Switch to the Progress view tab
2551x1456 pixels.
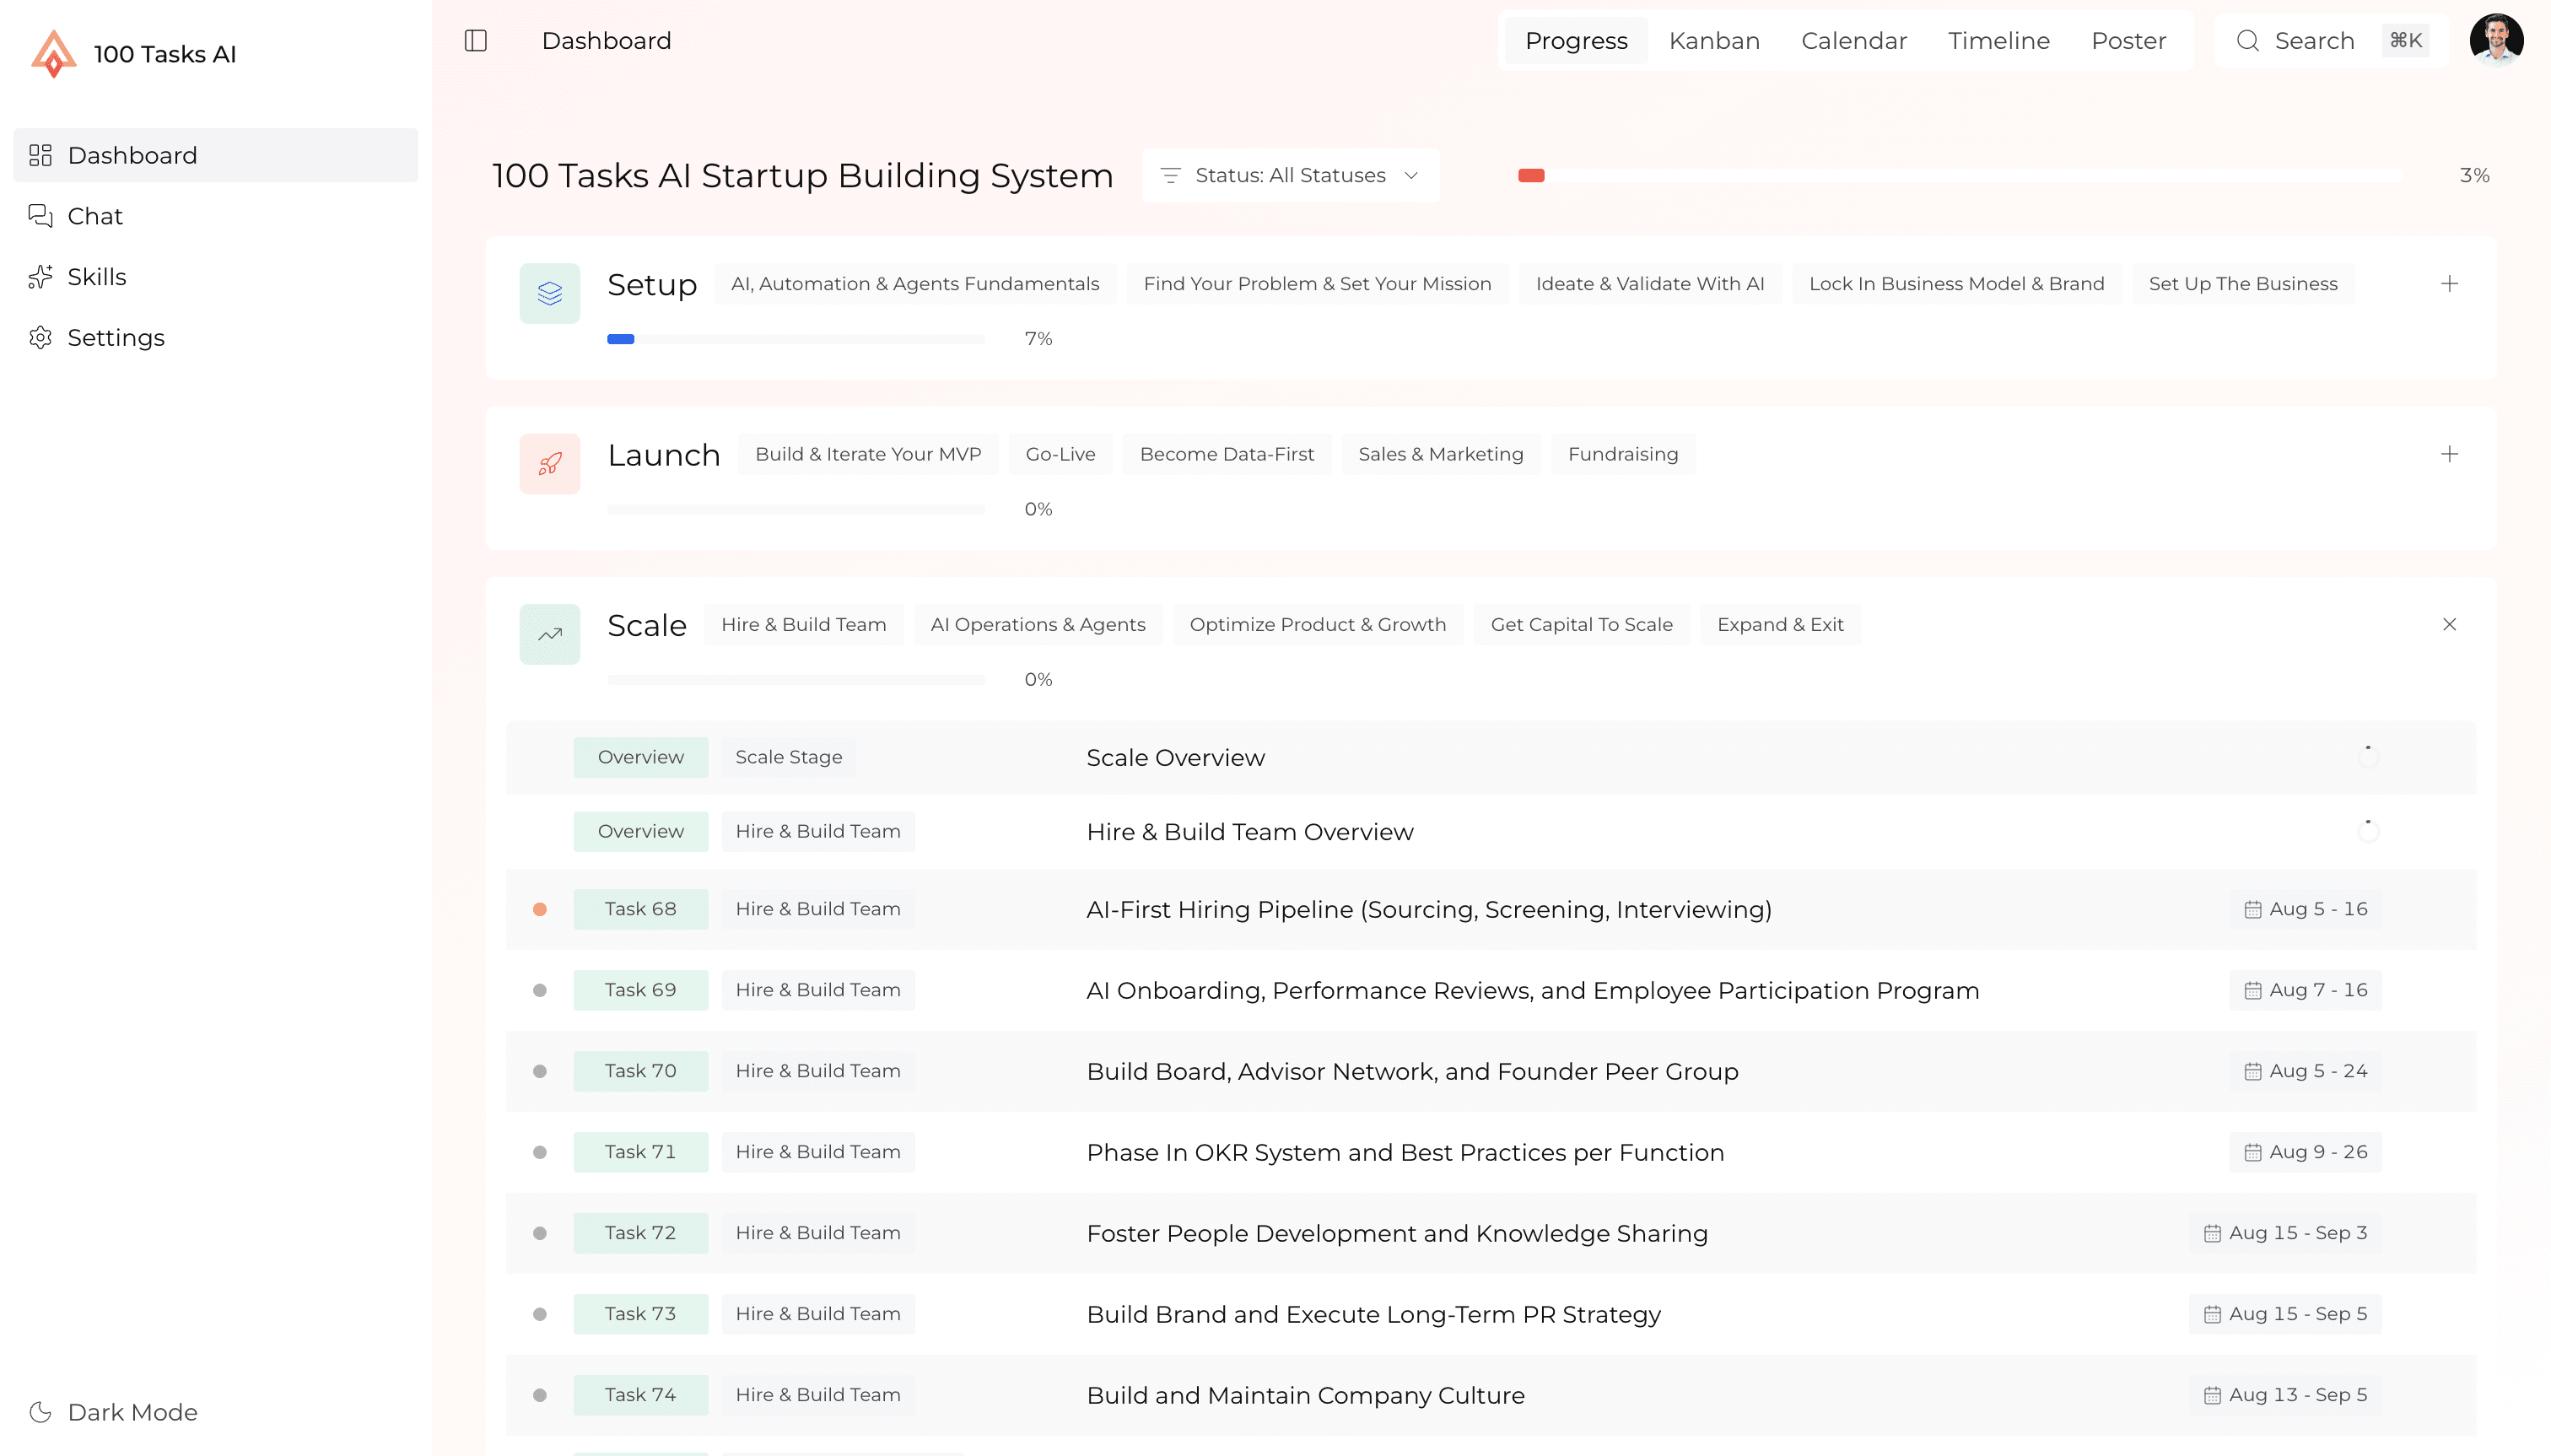1576,41
